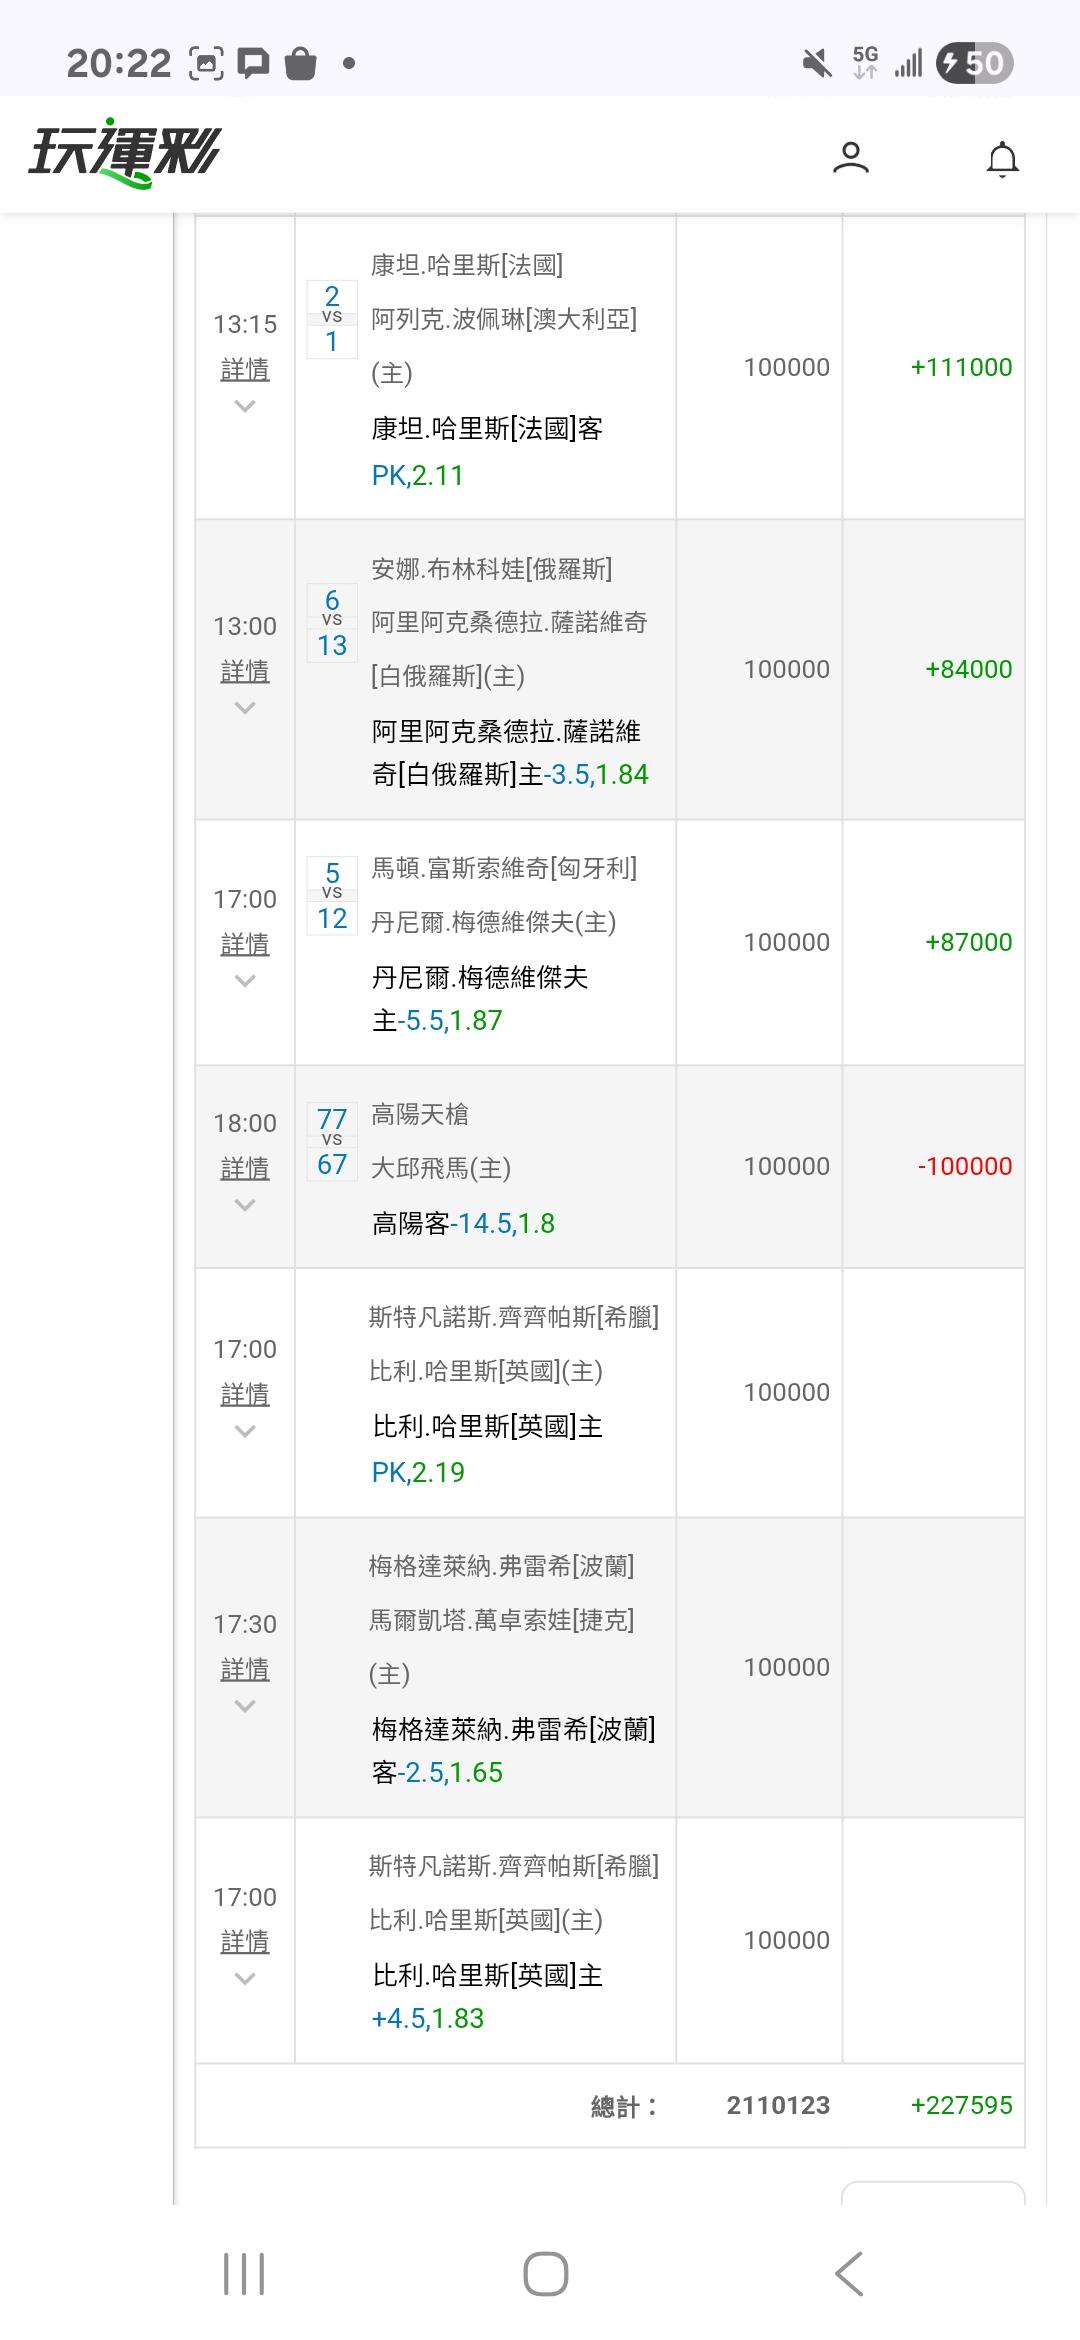Tap the PK,2.19 odds text
This screenshot has width=1080, height=2340.
[x=418, y=1472]
